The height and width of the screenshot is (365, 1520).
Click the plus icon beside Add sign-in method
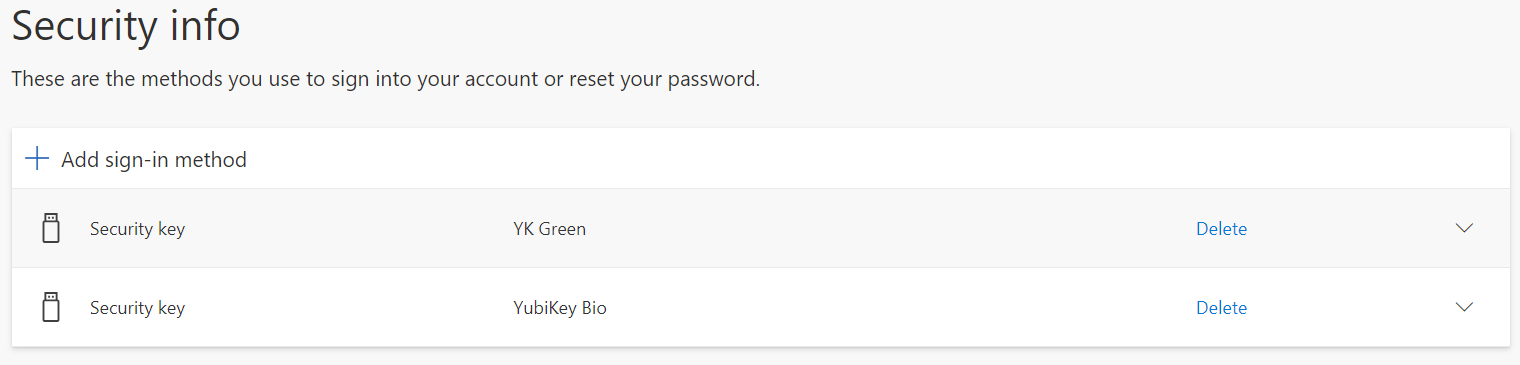pyautogui.click(x=37, y=159)
